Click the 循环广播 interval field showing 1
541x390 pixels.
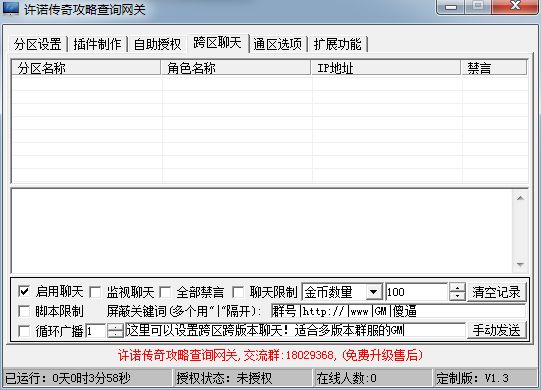[x=96, y=331]
